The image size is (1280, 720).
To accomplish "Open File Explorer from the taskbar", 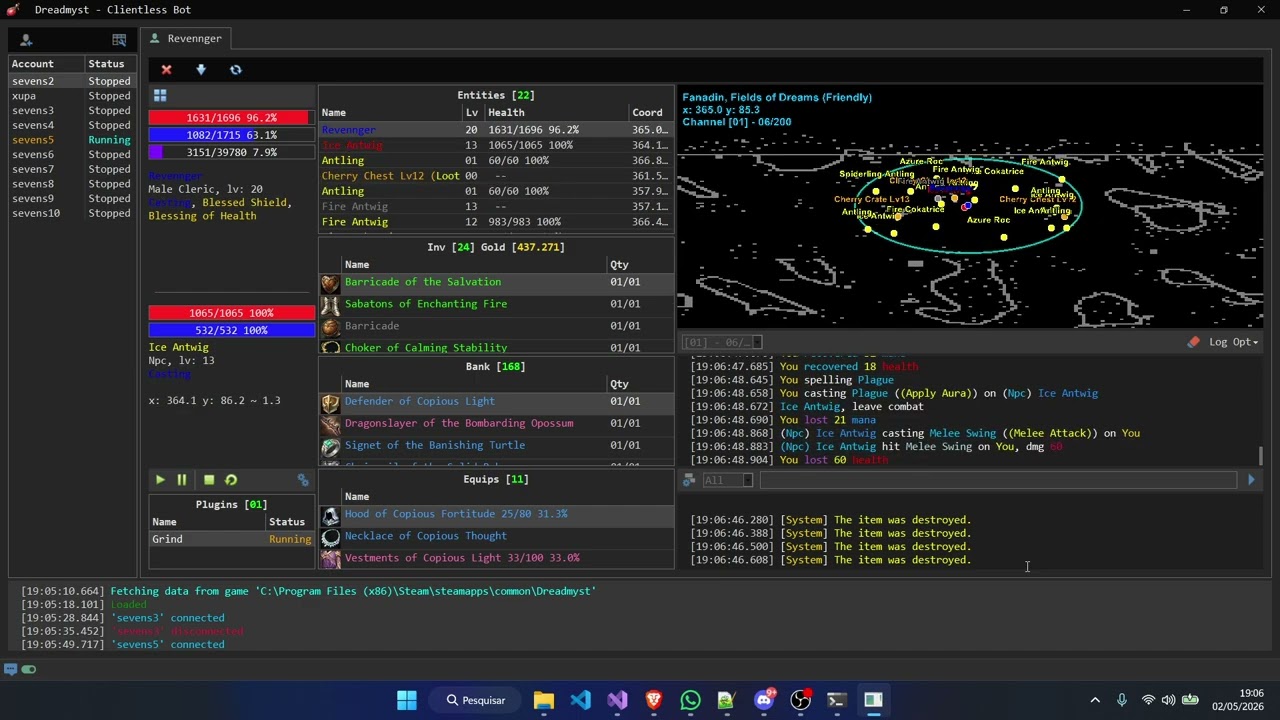I will pos(544,700).
